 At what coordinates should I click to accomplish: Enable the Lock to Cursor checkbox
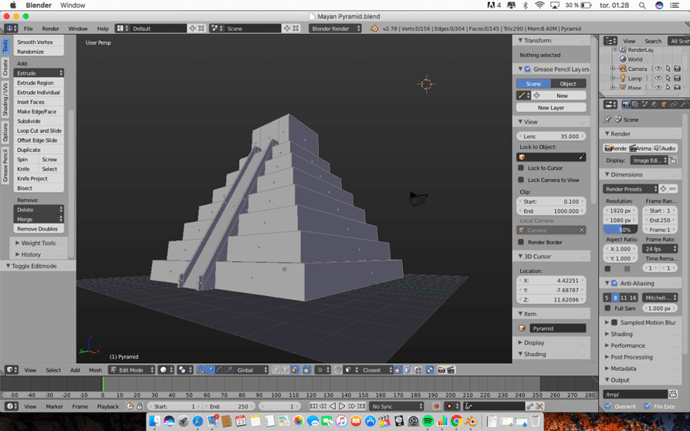pyautogui.click(x=521, y=168)
